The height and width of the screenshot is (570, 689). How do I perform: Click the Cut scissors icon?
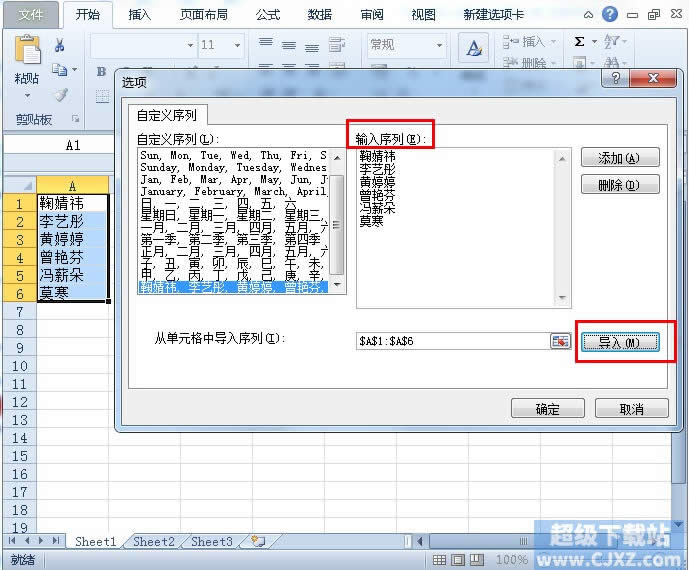coord(60,45)
